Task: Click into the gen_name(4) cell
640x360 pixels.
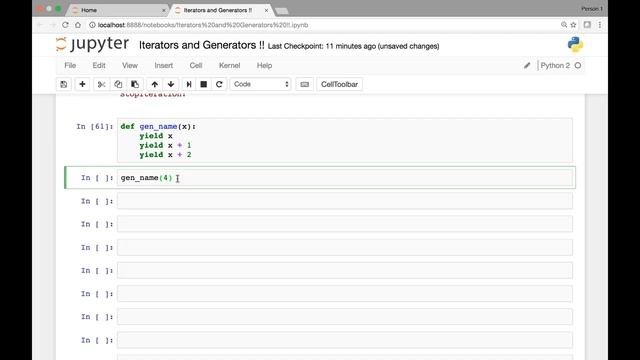Action: click(344, 178)
